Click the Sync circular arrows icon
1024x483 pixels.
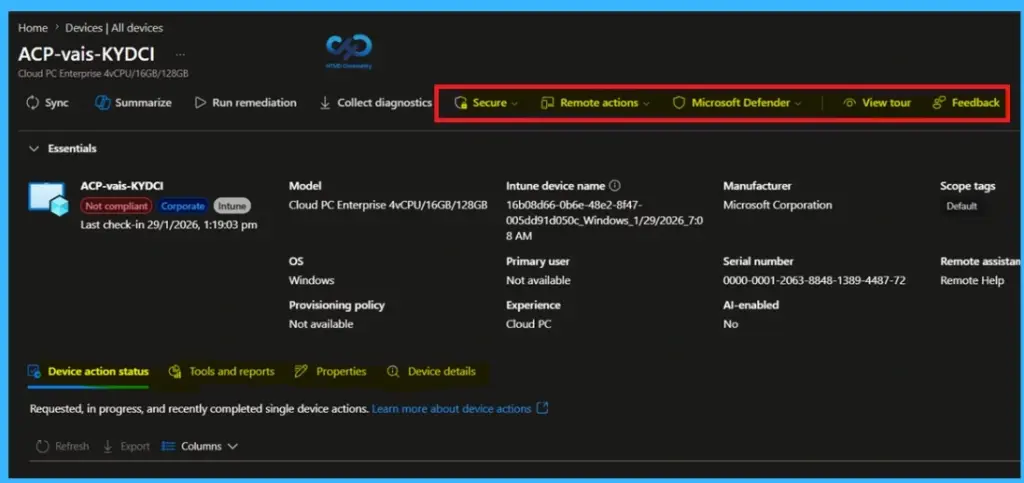pyautogui.click(x=32, y=103)
